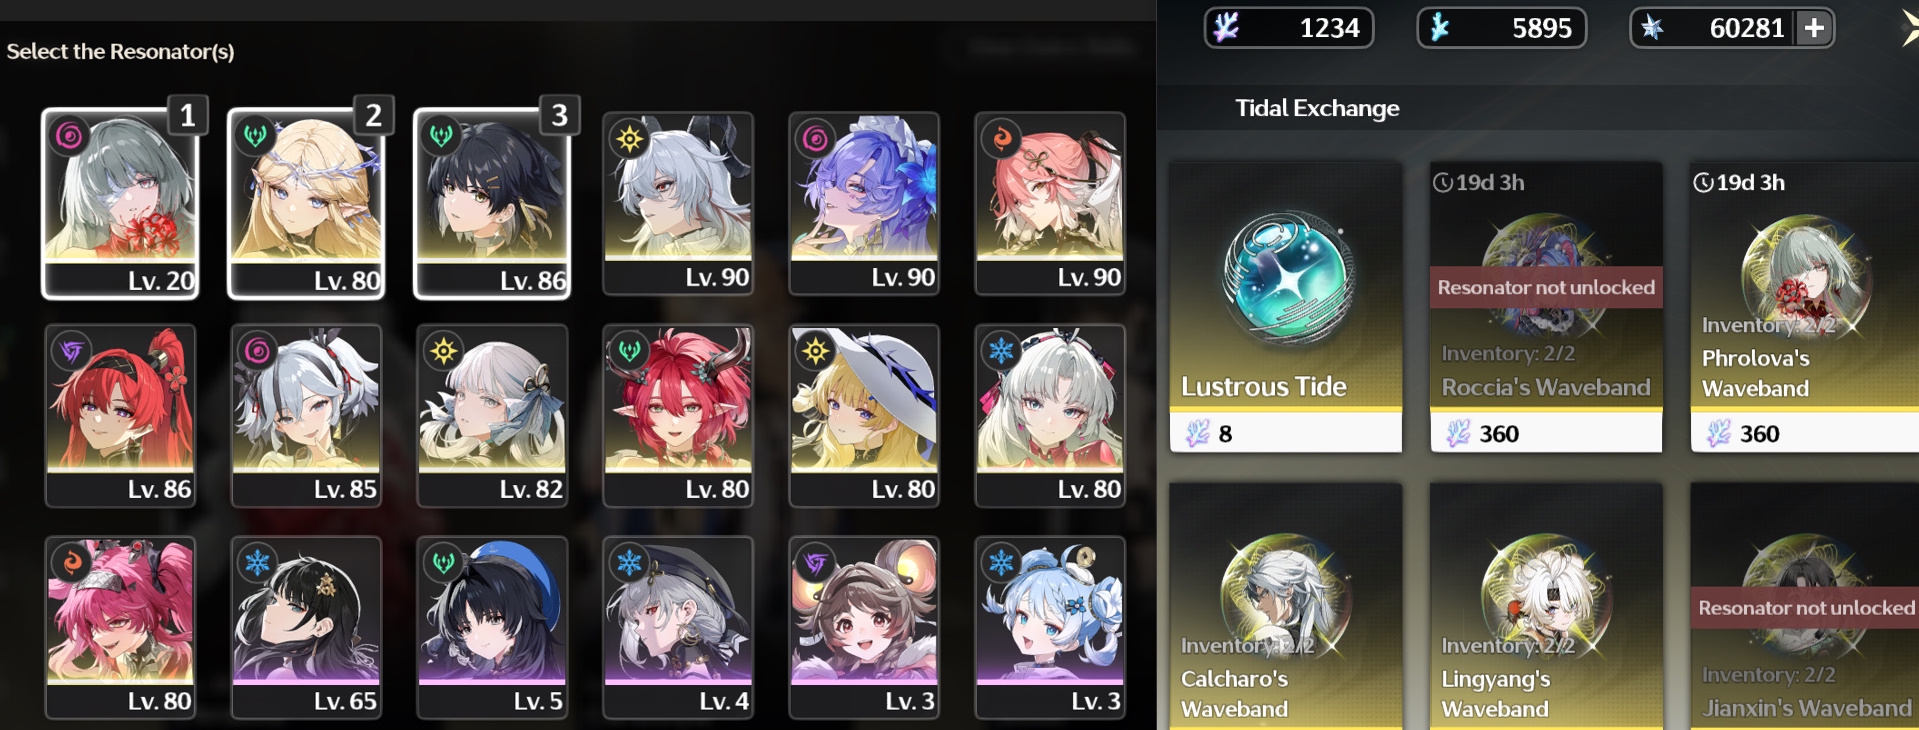
Task: Click the 5895 blue currency icon
Action: 1439,27
